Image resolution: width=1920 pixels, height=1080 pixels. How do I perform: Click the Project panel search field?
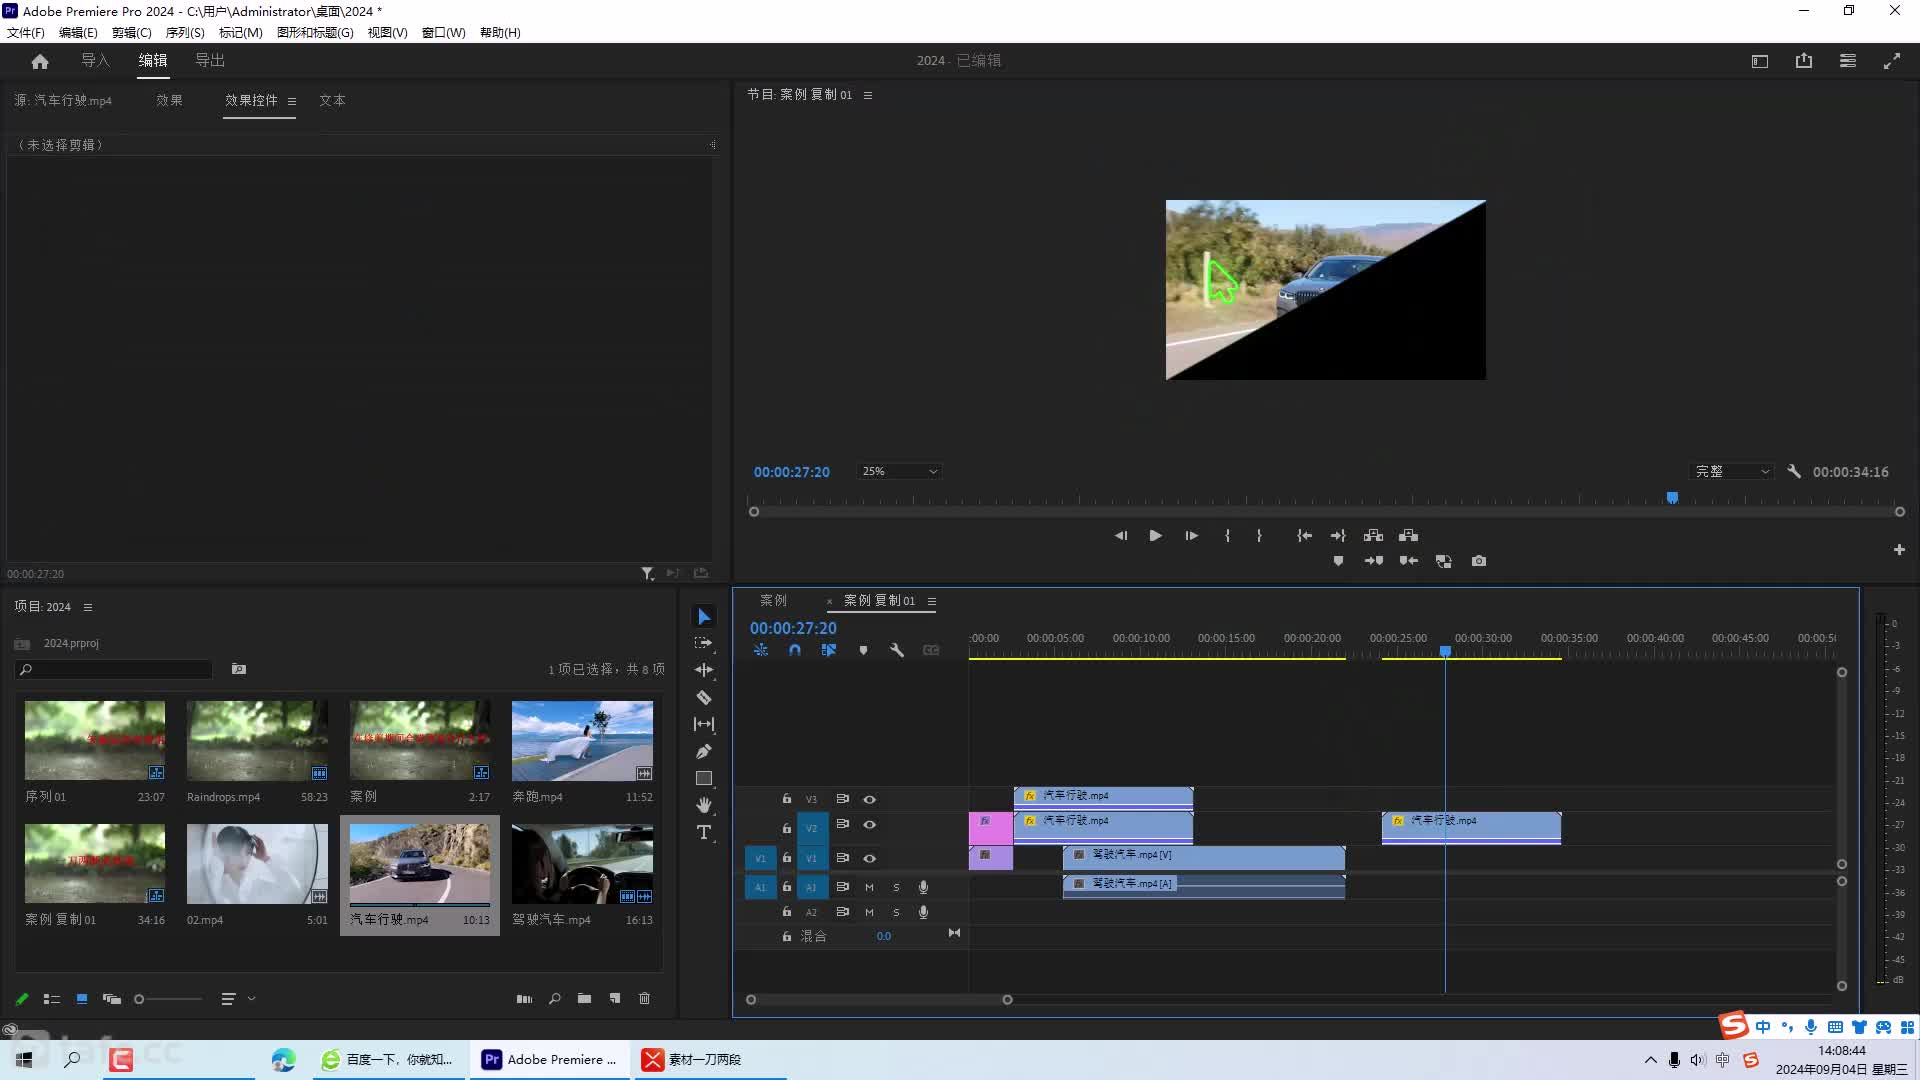point(114,669)
